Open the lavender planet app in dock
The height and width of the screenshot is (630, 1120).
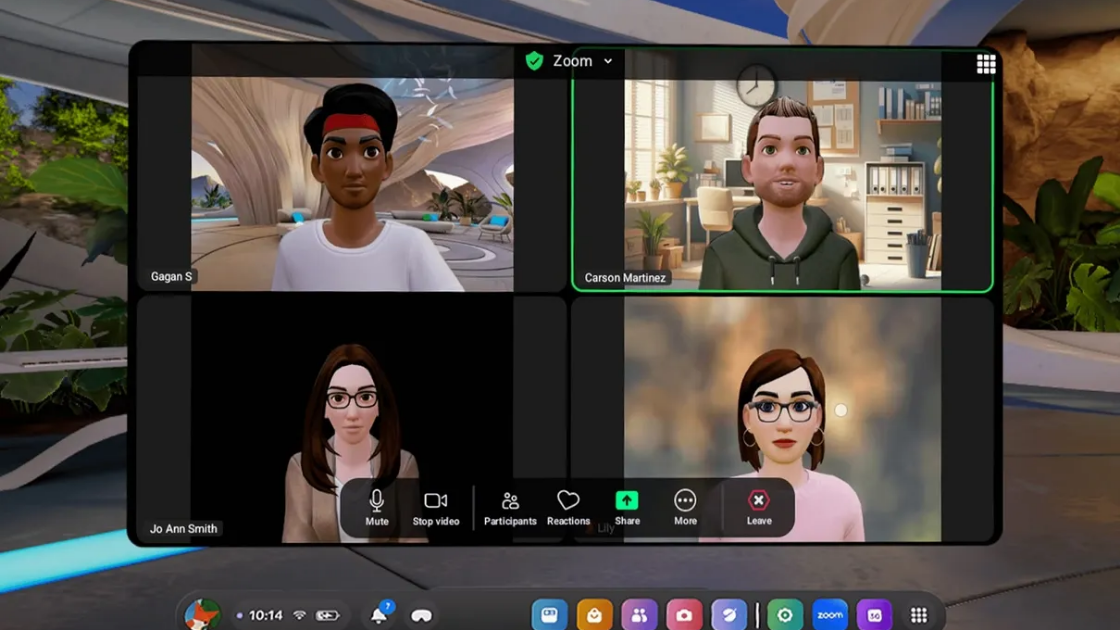(x=729, y=615)
